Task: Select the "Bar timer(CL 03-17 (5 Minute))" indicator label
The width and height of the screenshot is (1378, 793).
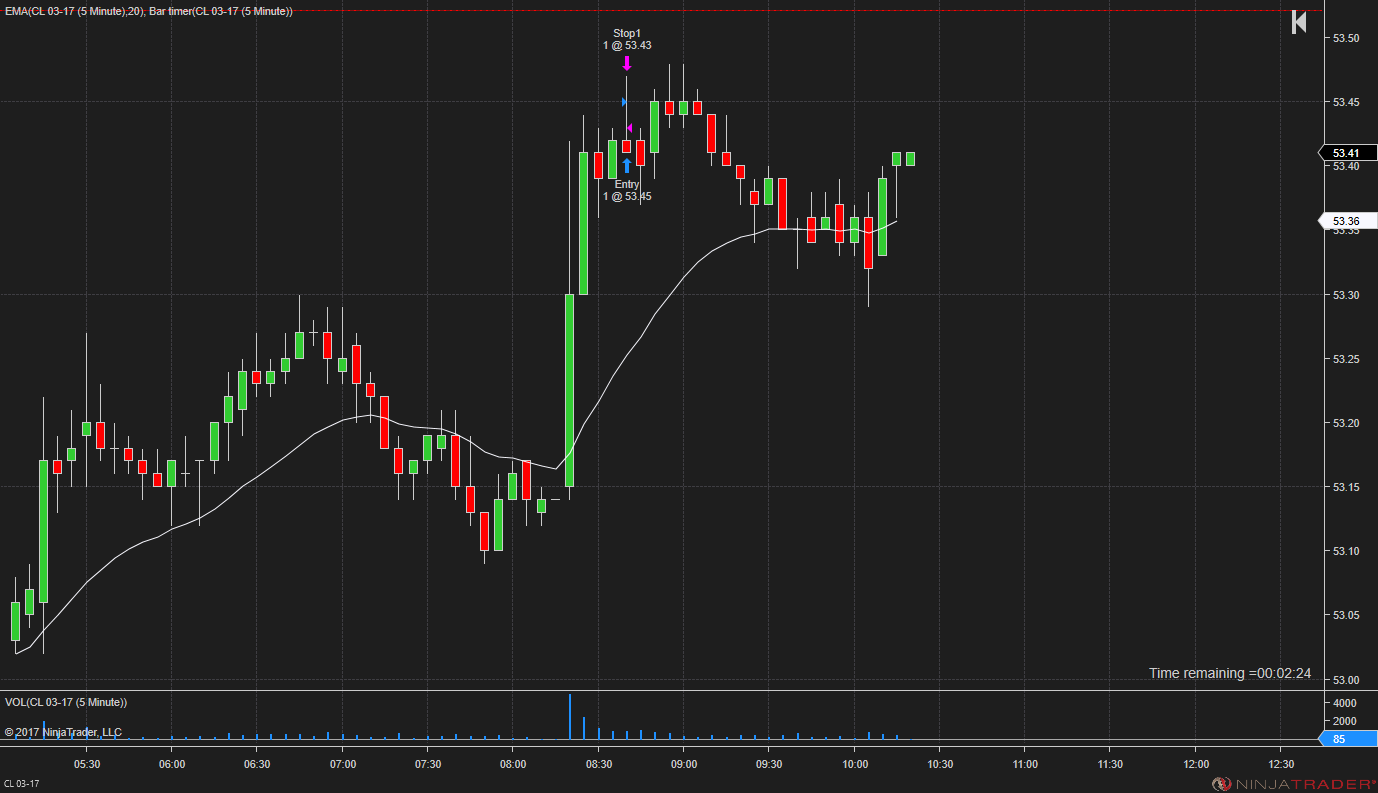Action: [x=221, y=11]
